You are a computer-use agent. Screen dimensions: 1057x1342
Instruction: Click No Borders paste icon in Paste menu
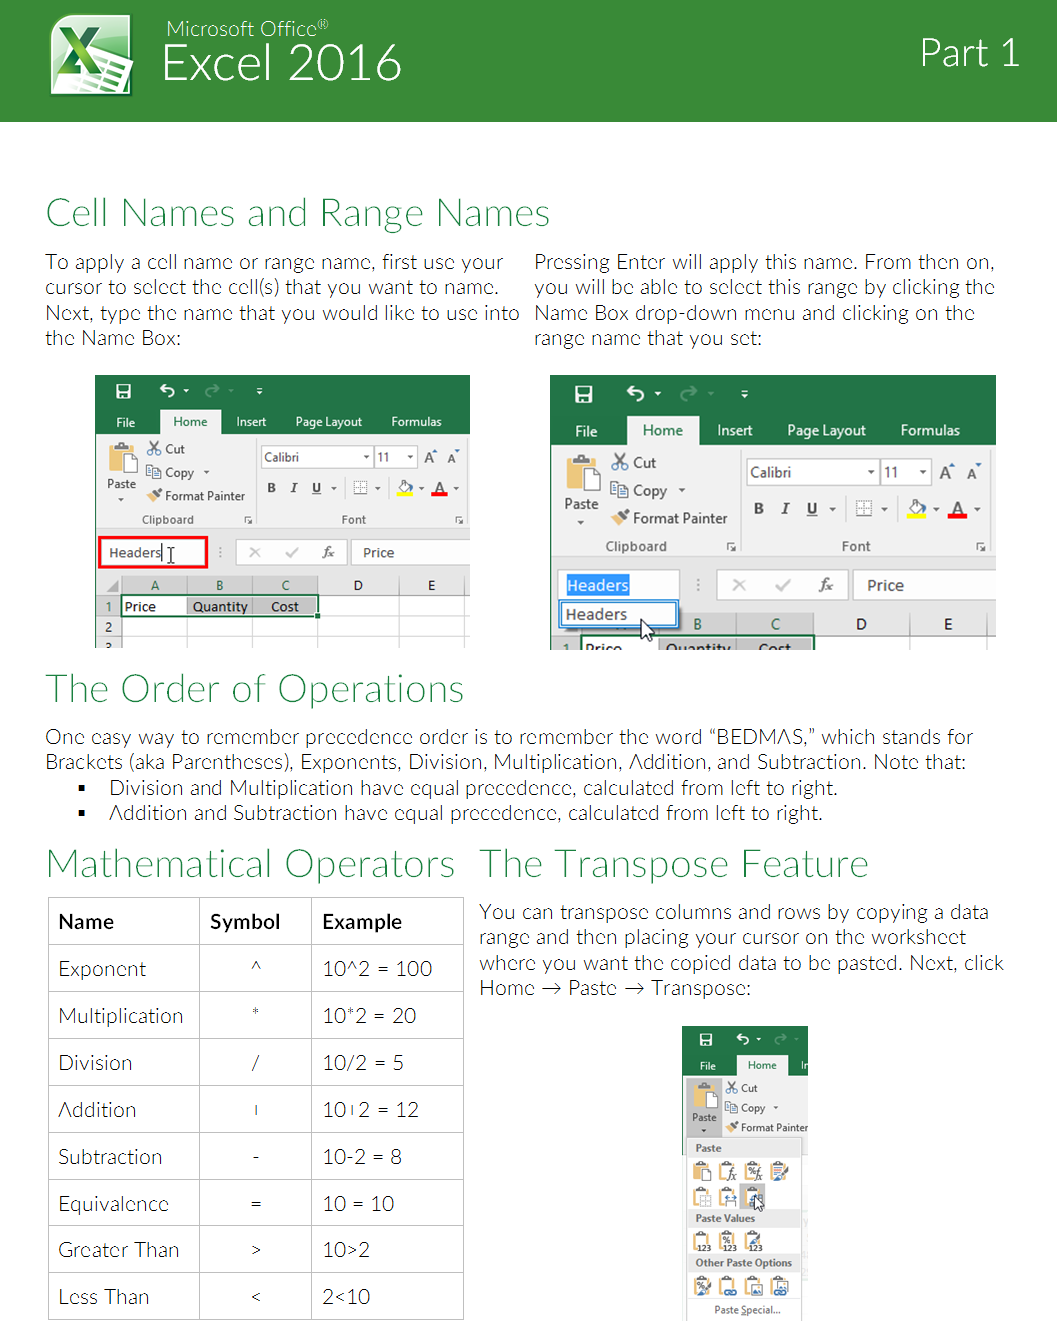pyautogui.click(x=703, y=1196)
